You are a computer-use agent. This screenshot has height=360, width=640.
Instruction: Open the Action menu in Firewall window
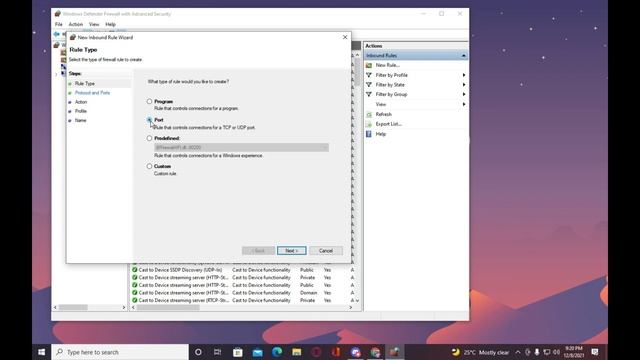[76, 24]
